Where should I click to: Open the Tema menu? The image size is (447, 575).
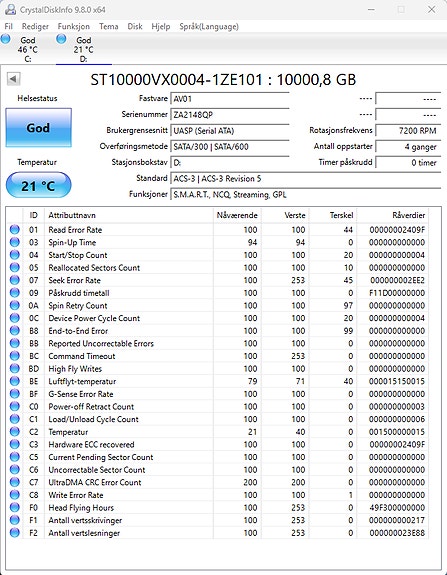pyautogui.click(x=109, y=26)
